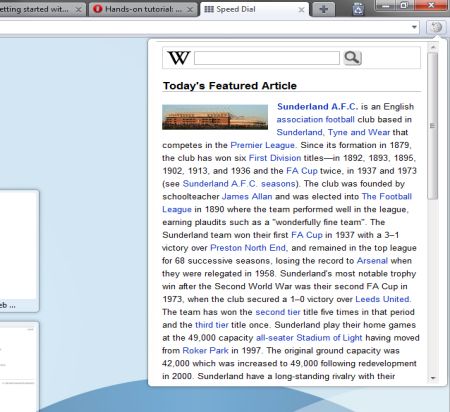The image size is (450, 412).
Task: Open the Sunderland A.F.C. bold link
Action: [317, 107]
